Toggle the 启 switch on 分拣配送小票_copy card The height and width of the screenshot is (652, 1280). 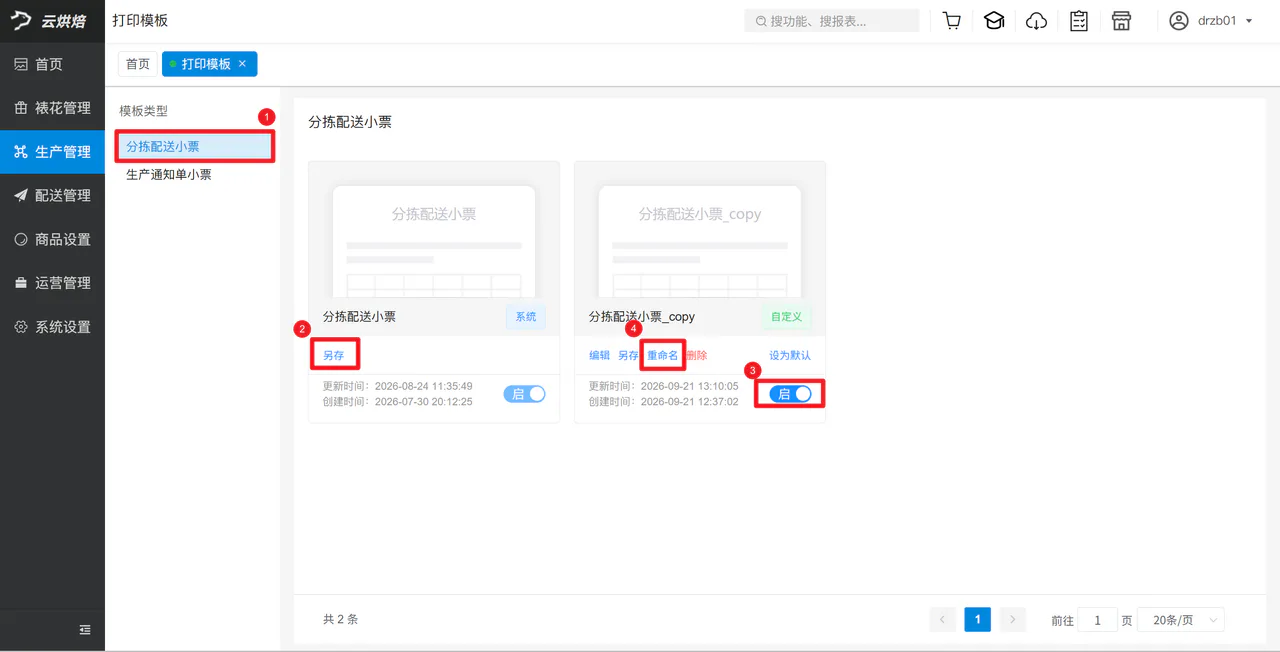click(x=791, y=394)
